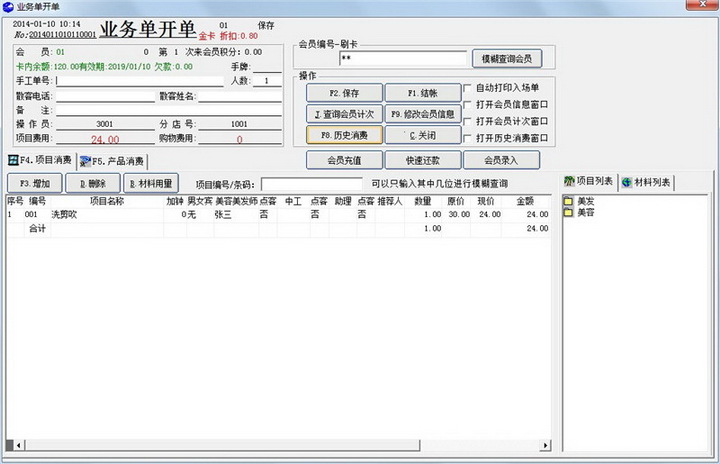Toggle 打开历史消费窗口 checkbox

point(468,137)
